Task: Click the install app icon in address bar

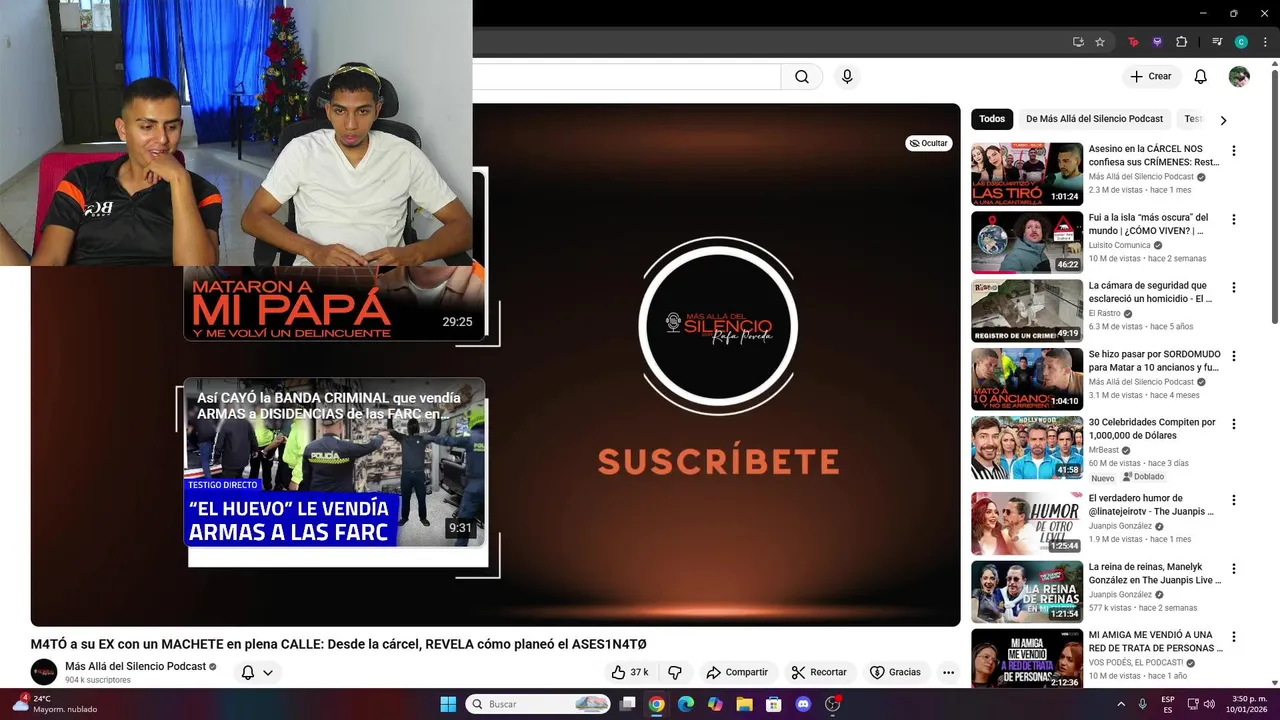Action: tap(1078, 42)
